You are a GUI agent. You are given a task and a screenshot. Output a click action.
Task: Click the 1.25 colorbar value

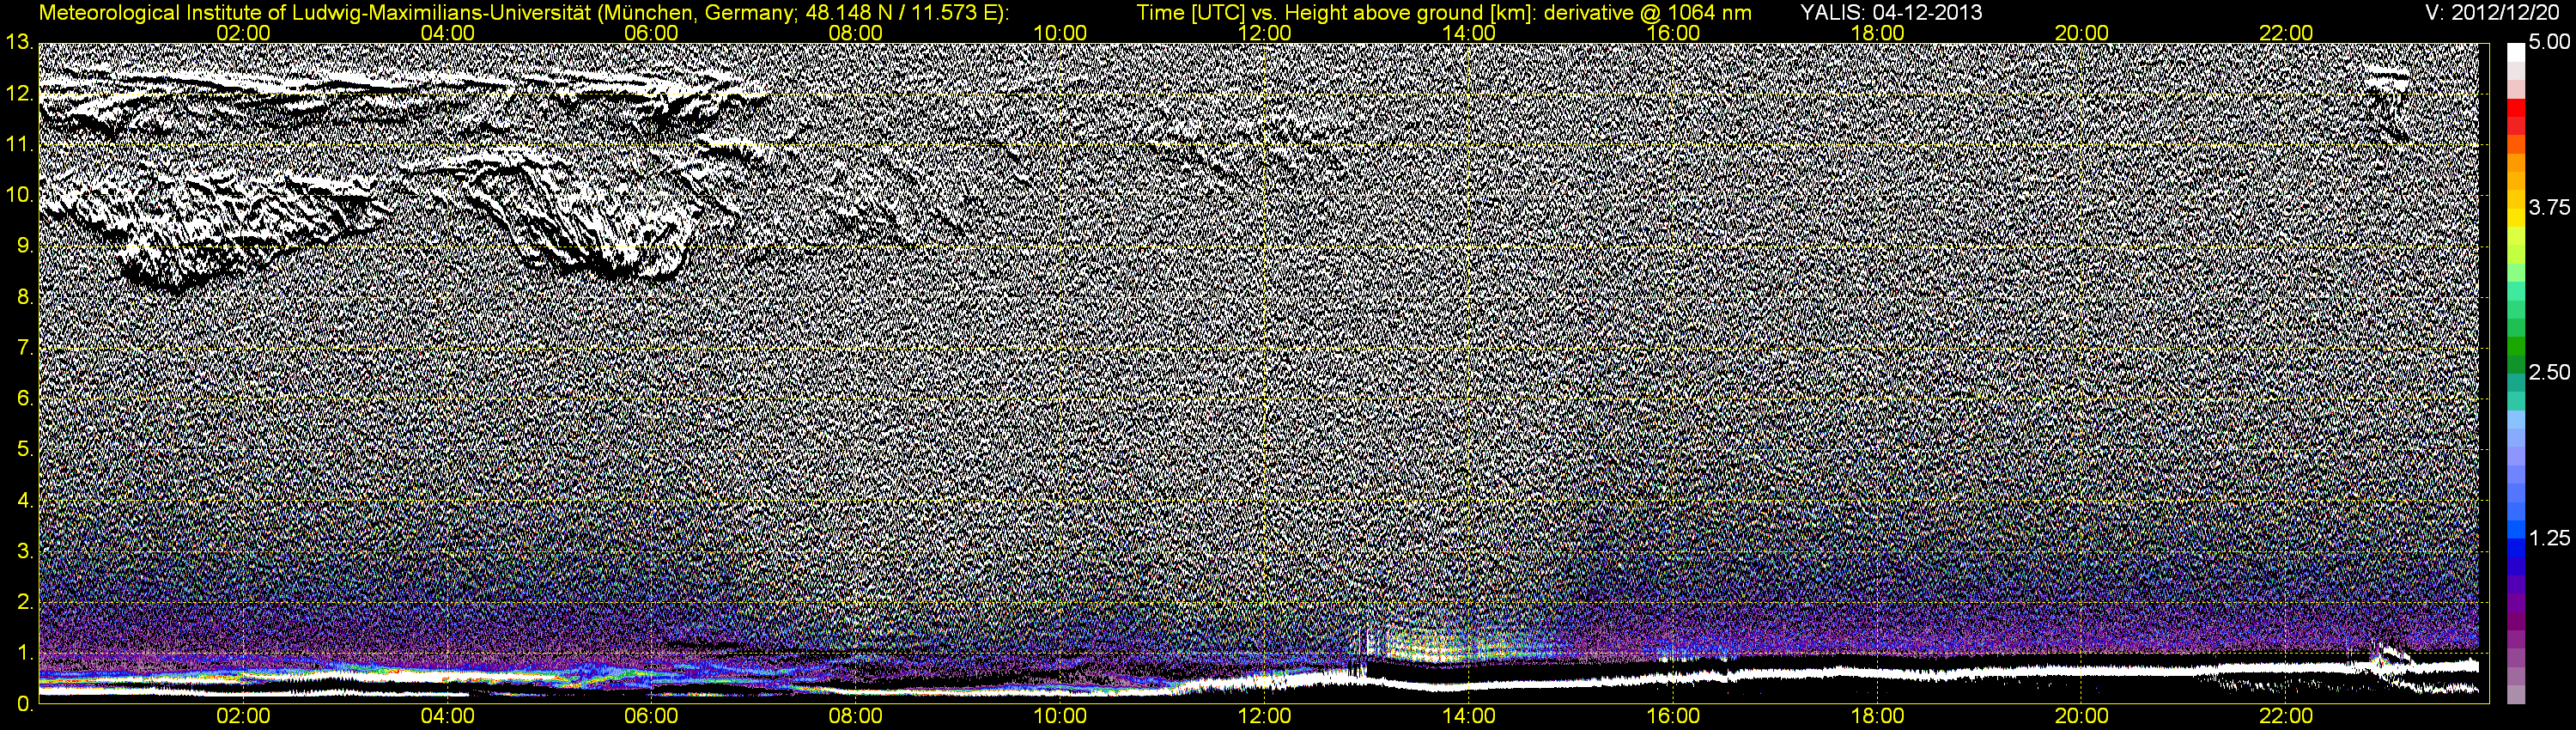click(x=2549, y=539)
